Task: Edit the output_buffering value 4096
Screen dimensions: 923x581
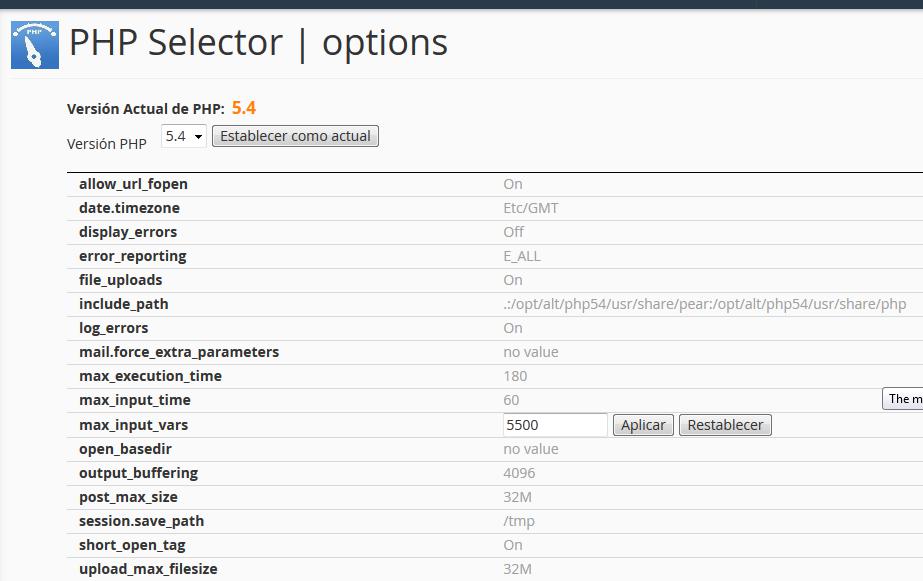Action: coord(519,473)
